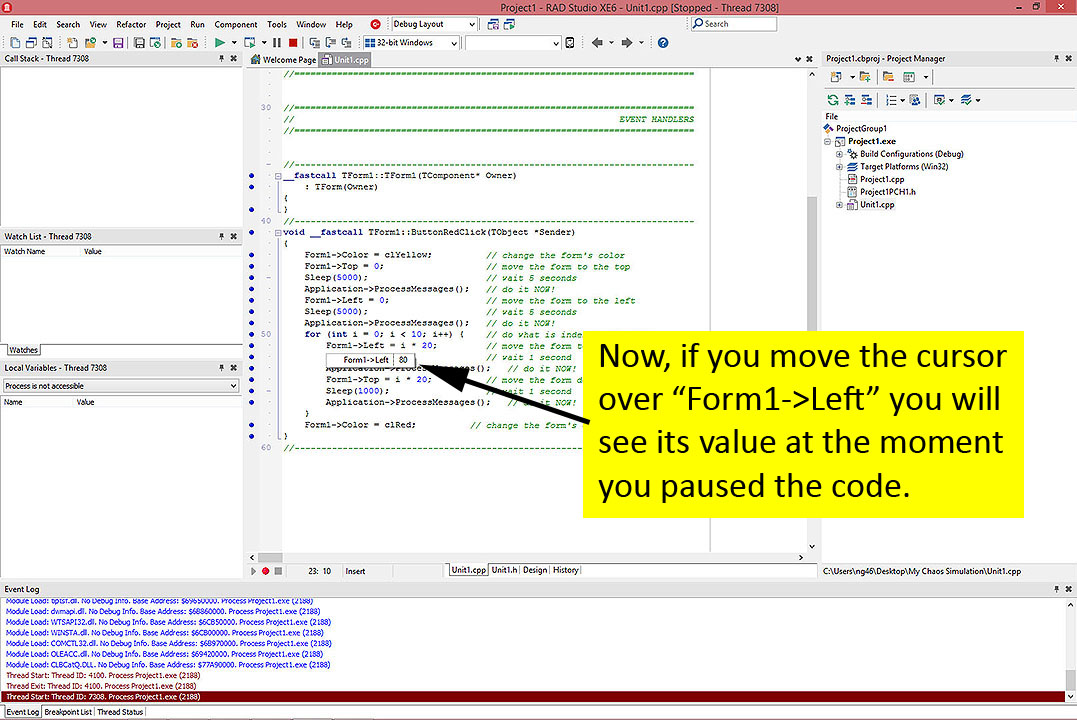Click the Trace Into debug icon
The height and width of the screenshot is (720, 1077).
coord(315,43)
